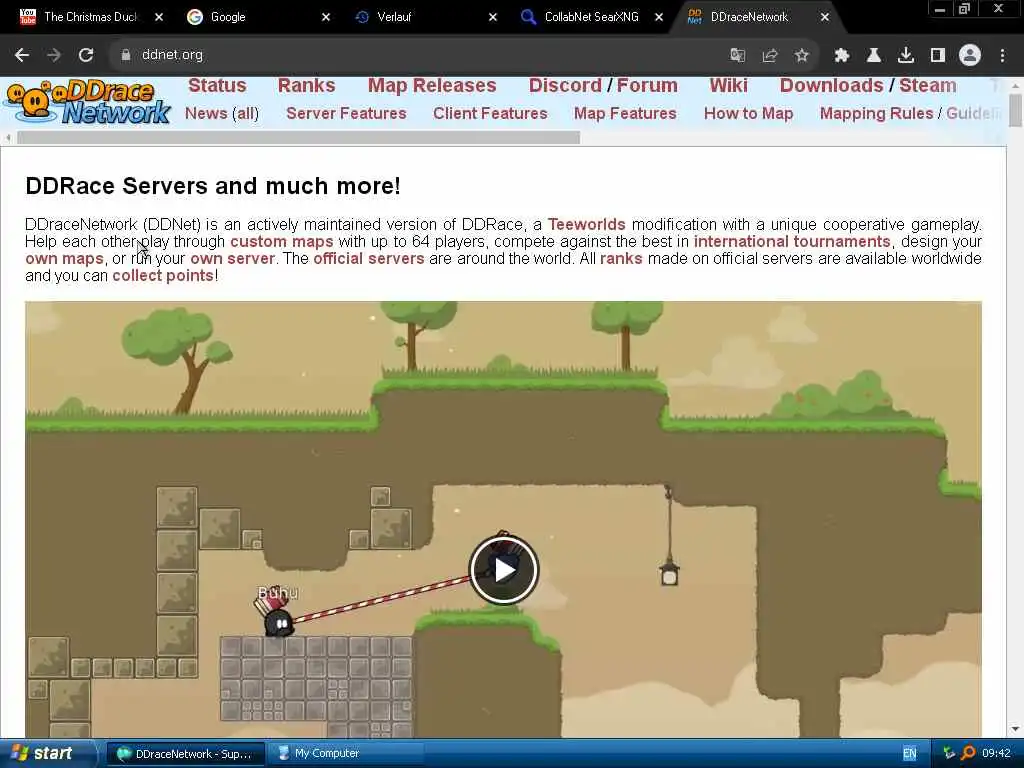Close the Google tab
The image size is (1024, 768).
(x=326, y=17)
